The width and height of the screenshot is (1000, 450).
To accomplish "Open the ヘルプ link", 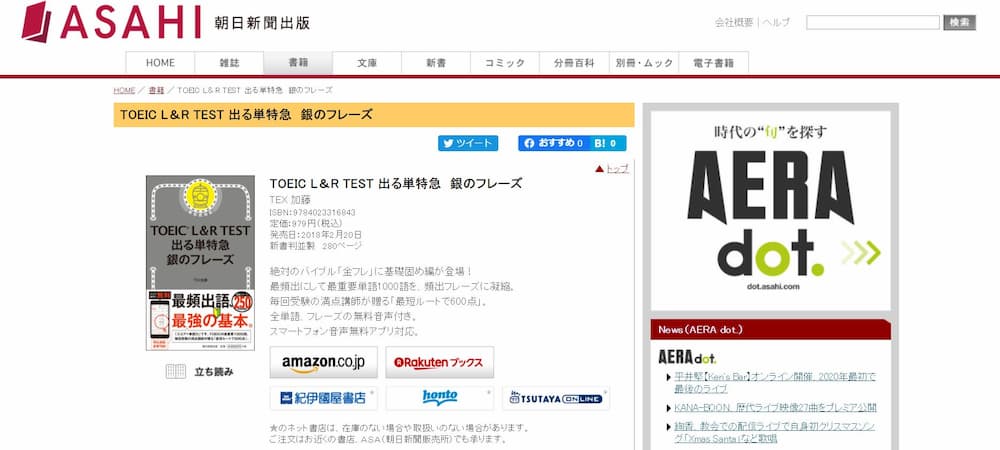I will coord(776,22).
